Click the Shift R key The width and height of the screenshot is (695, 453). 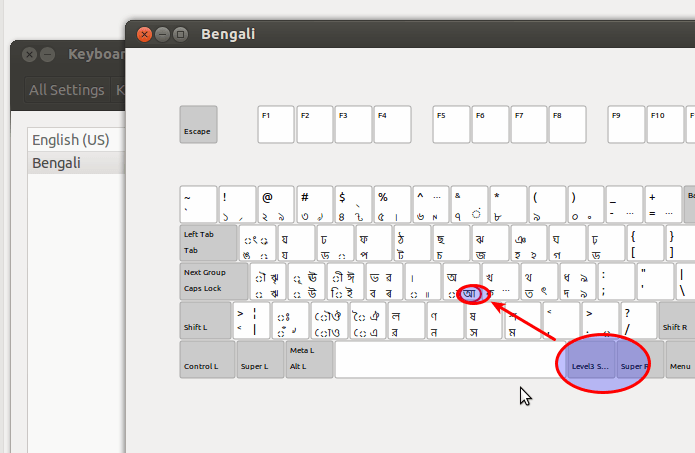click(677, 320)
